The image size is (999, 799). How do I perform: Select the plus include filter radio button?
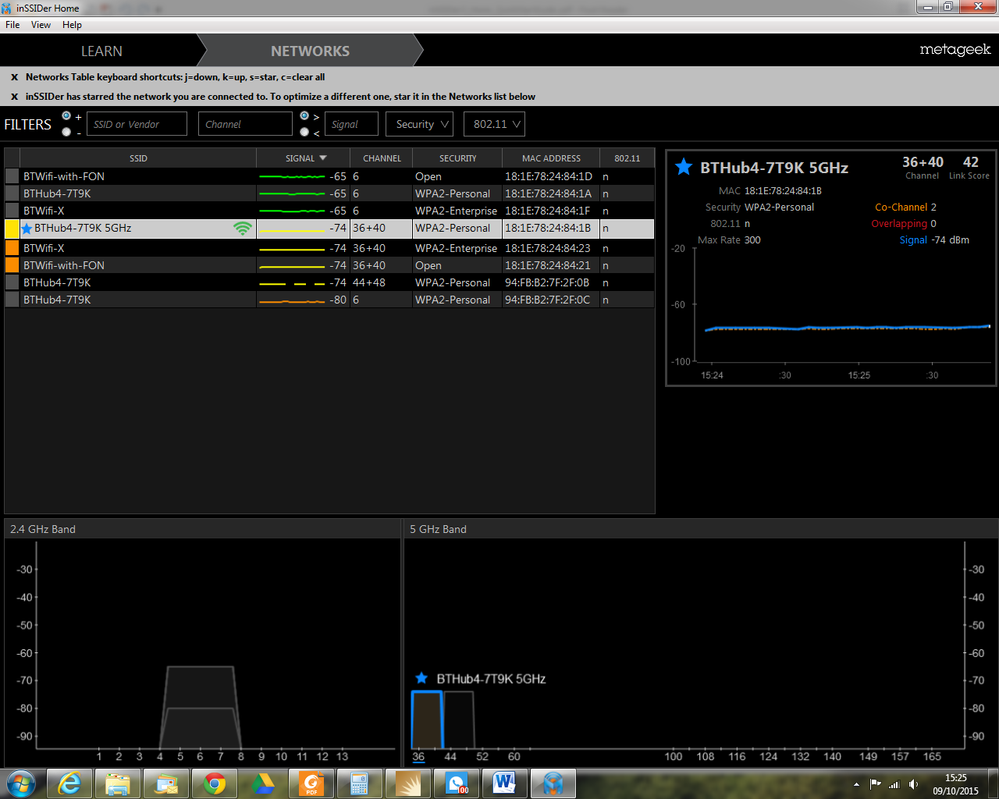[x=66, y=116]
